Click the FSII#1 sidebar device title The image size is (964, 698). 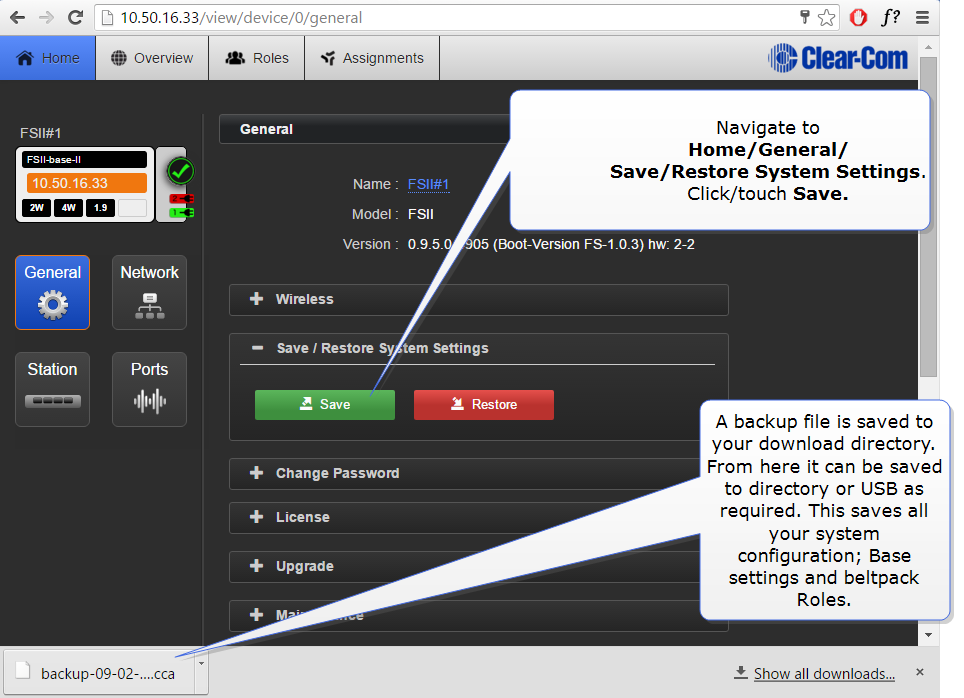41,133
